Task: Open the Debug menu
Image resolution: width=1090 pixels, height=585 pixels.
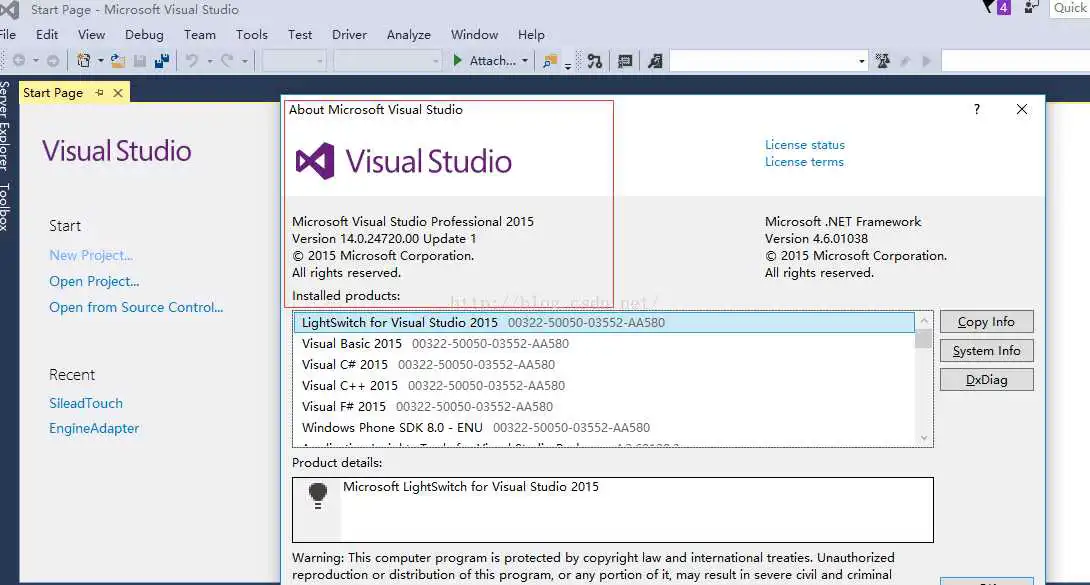Action: [x=144, y=34]
